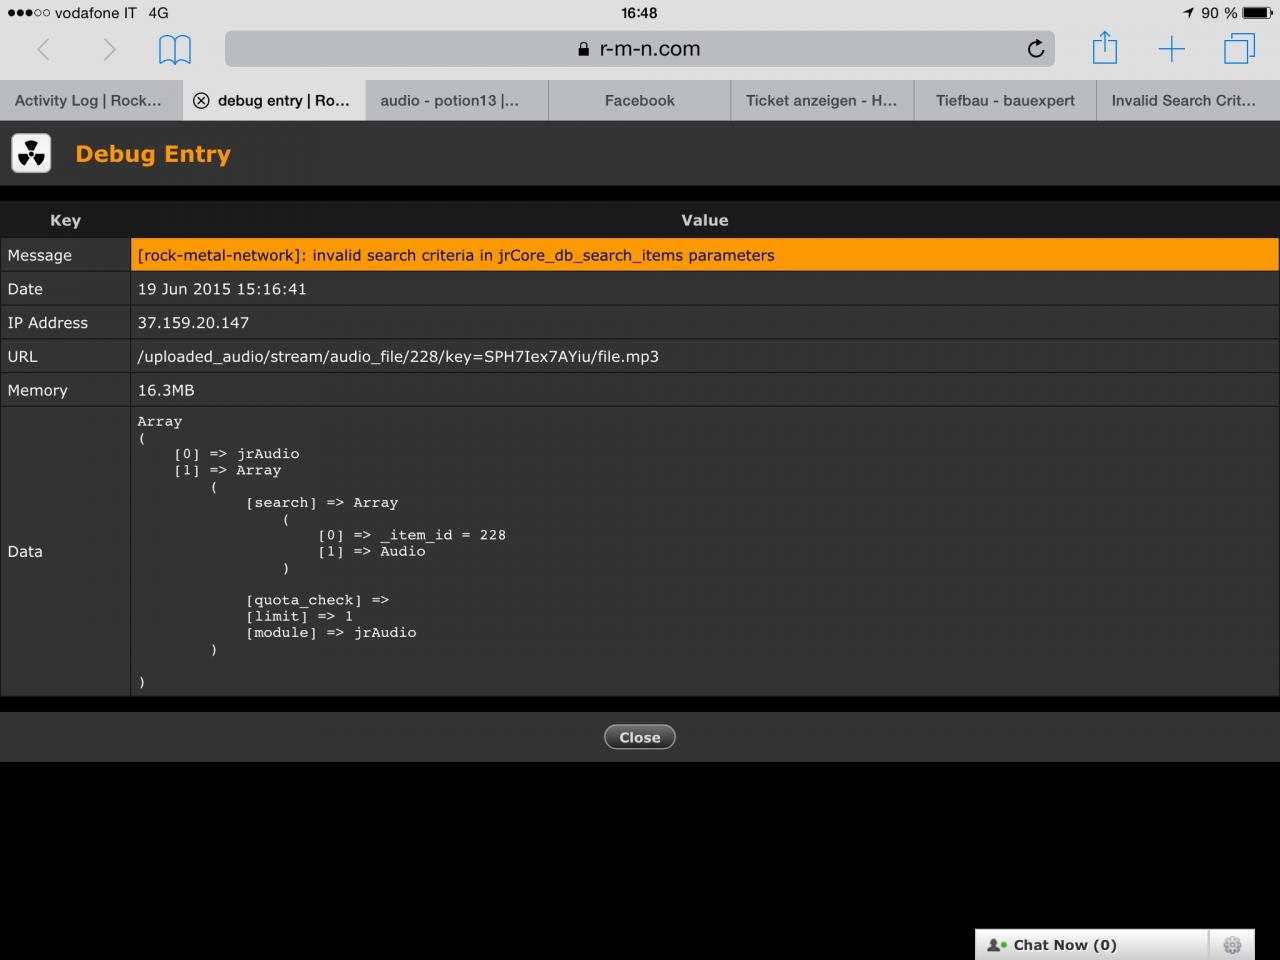Viewport: 1280px width, 960px height.
Task: Tap the Chat Now person icon
Action: click(997, 945)
